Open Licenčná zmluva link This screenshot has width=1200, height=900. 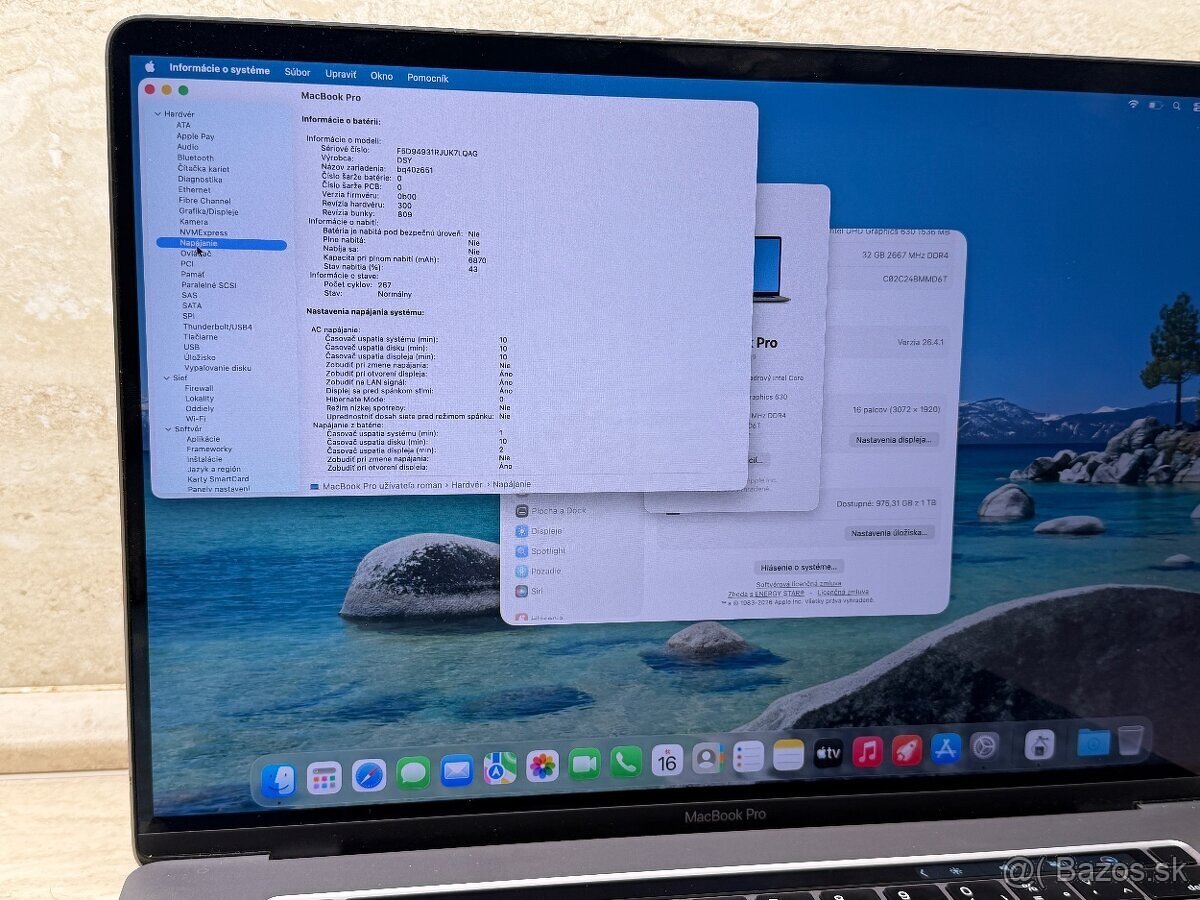tap(843, 592)
